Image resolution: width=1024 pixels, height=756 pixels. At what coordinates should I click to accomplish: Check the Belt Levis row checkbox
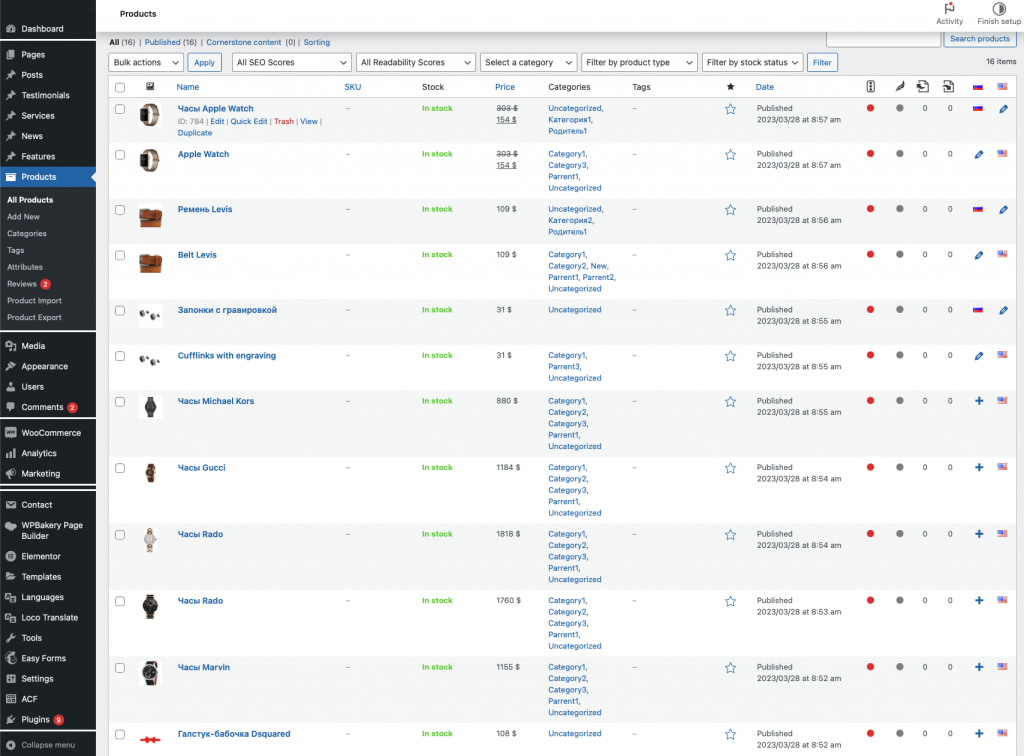[x=120, y=255]
